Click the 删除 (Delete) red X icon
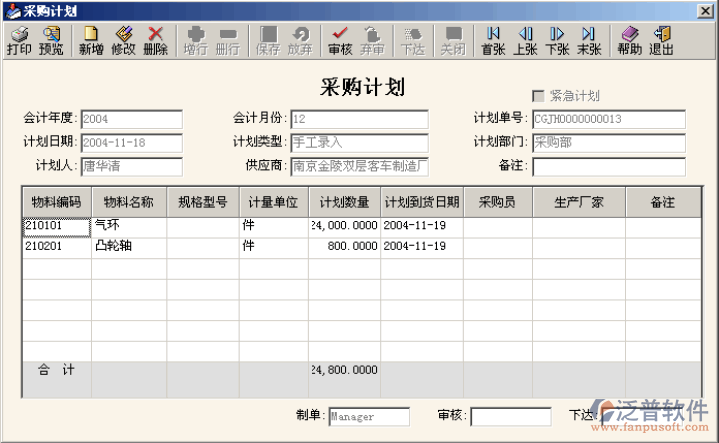Image resolution: width=719 pixels, height=443 pixels. tap(155, 41)
